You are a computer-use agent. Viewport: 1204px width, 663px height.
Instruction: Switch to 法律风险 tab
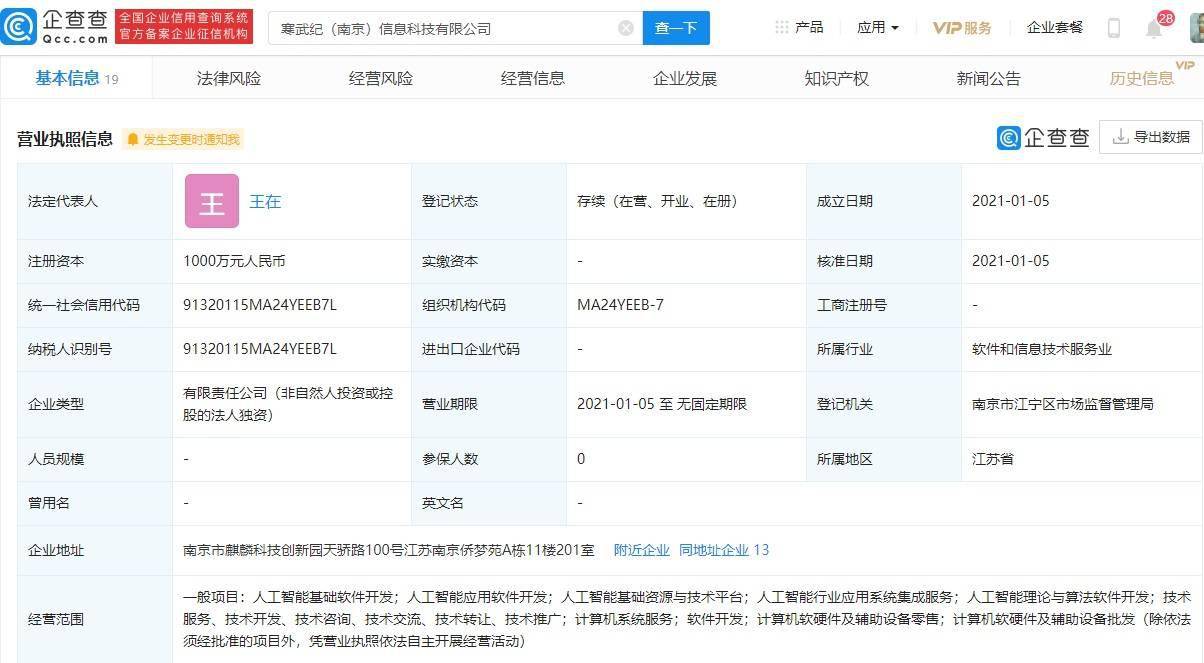point(229,78)
